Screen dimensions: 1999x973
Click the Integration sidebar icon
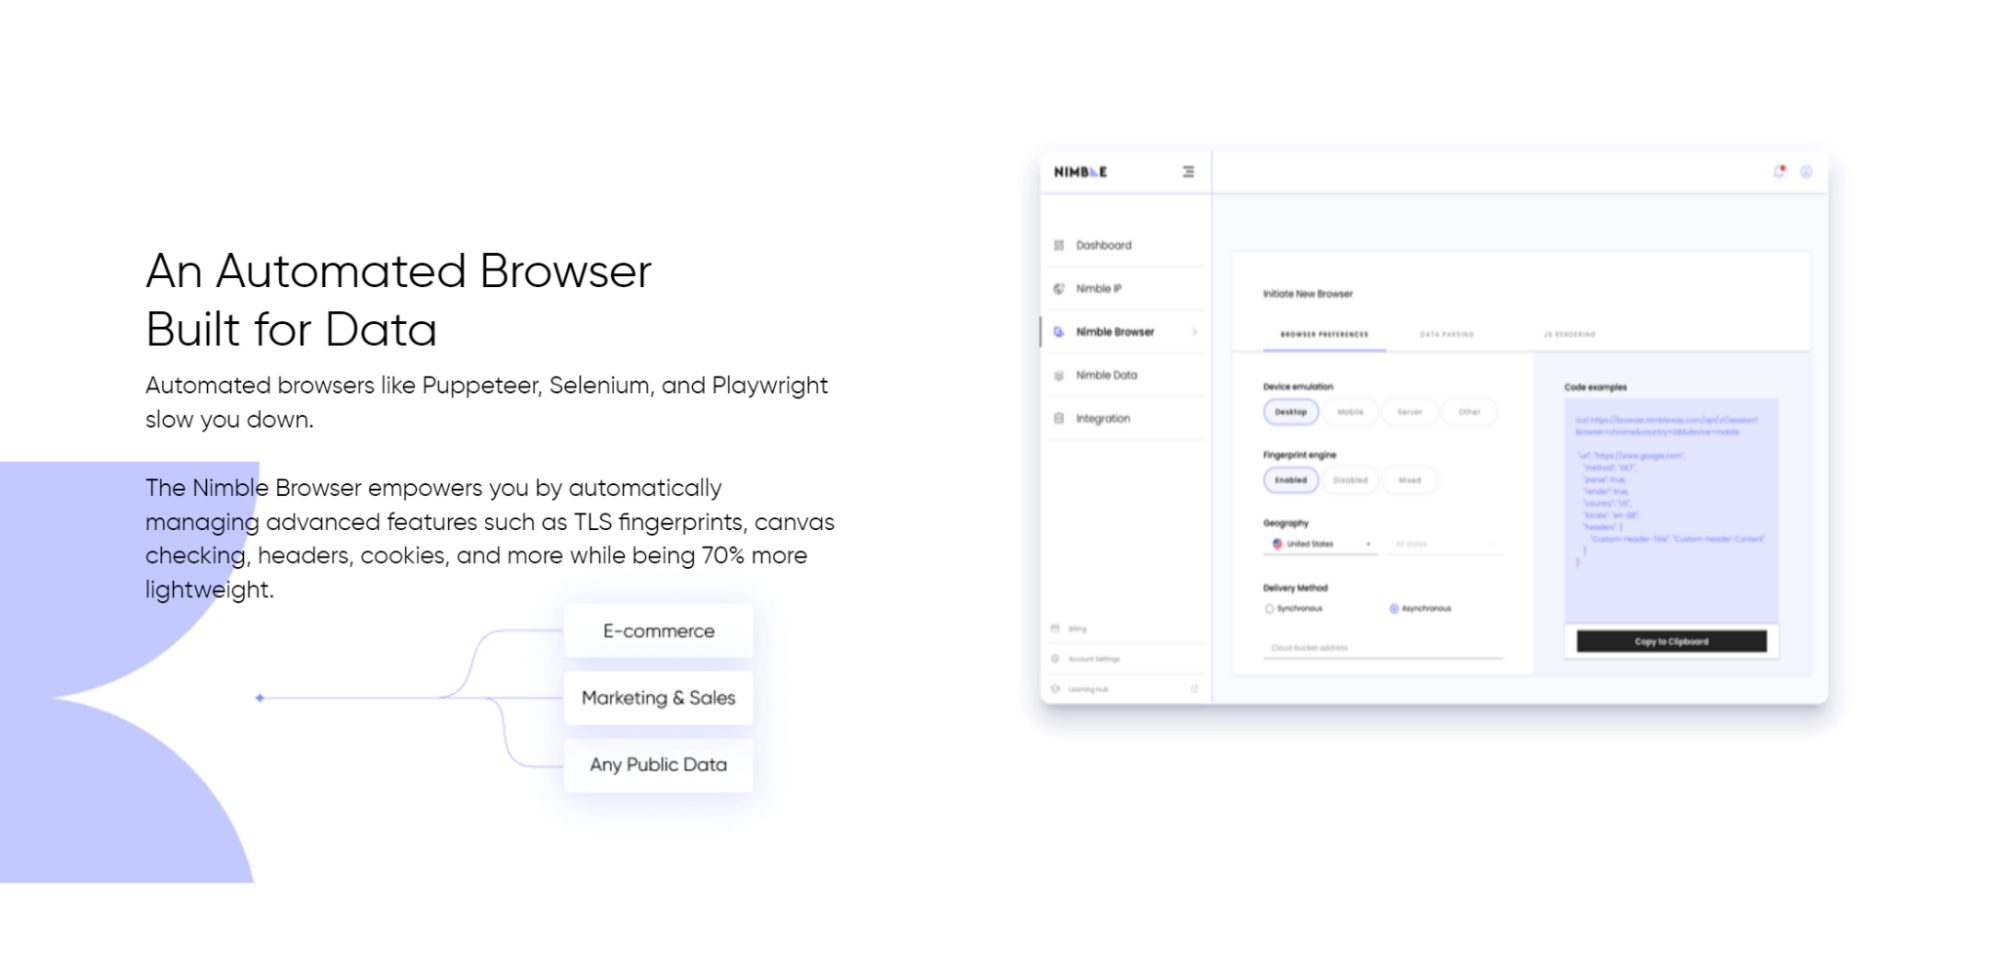(1059, 418)
